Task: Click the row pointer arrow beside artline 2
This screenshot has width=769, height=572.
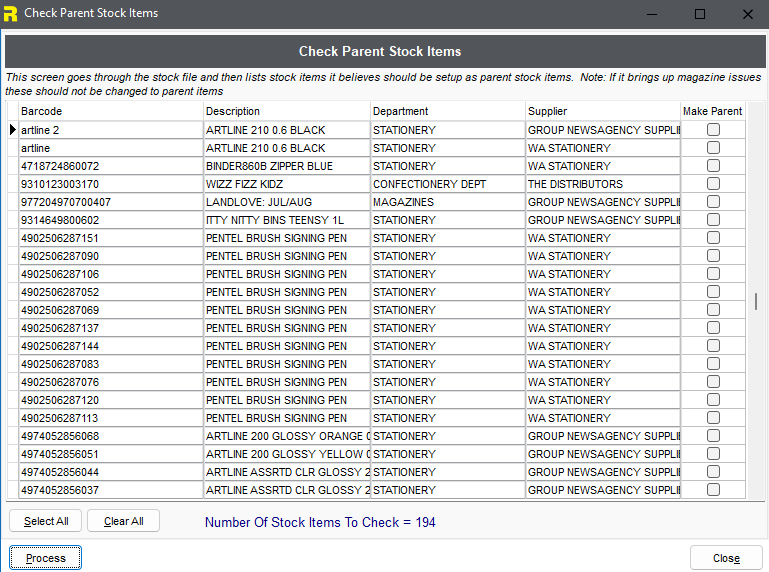Action: click(12, 130)
